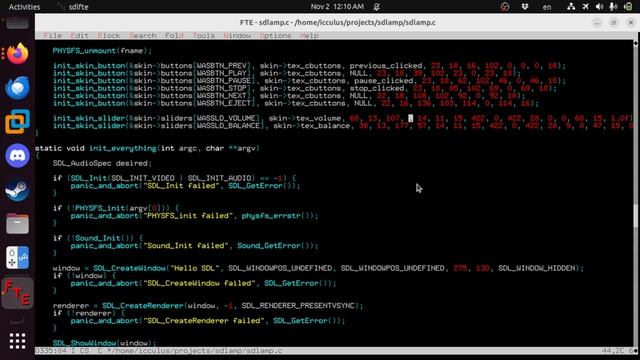Click the stop_clicked callback argument
The height and width of the screenshot is (360, 640).
(x=377, y=88)
